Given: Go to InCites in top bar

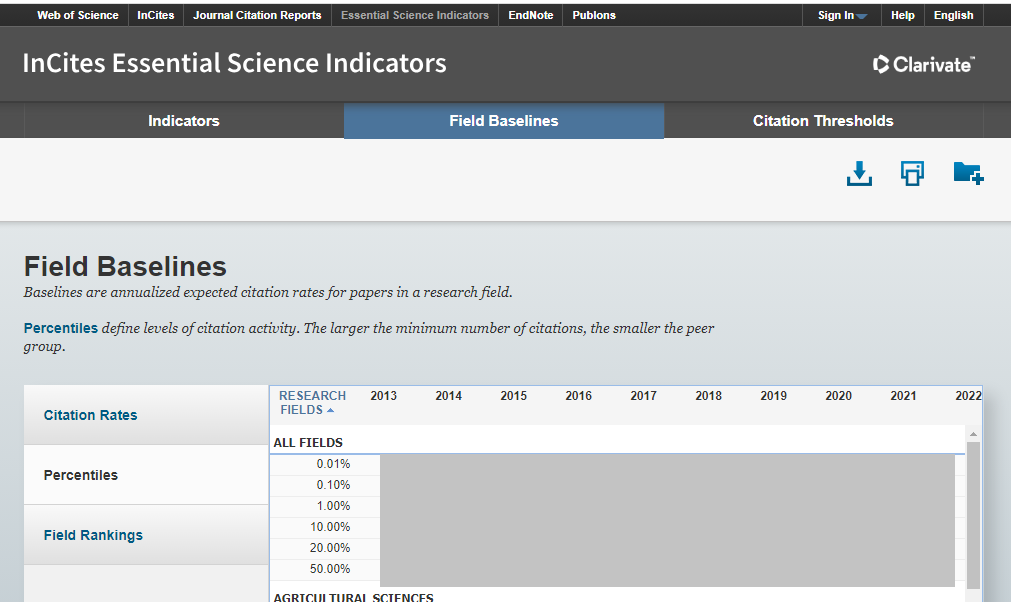Looking at the screenshot, I should tap(155, 15).
